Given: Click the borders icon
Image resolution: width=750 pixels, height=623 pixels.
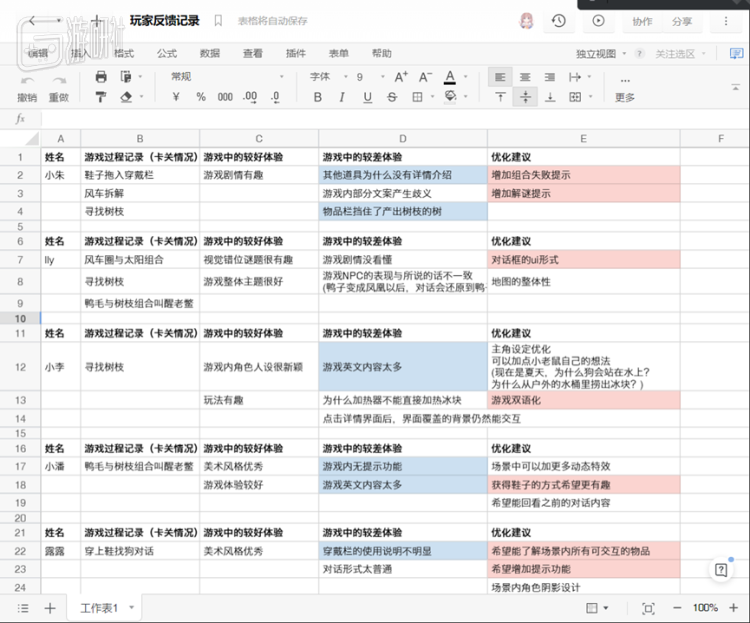Looking at the screenshot, I should tap(418, 97).
